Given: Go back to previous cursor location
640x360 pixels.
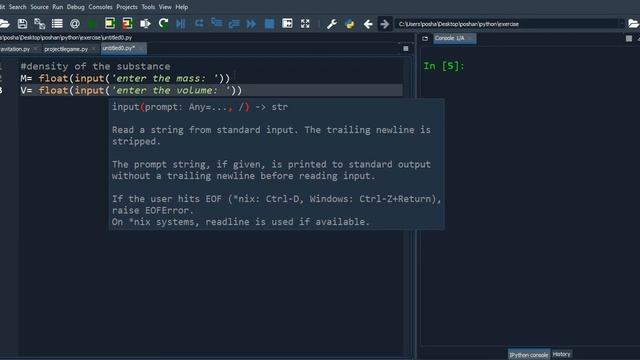Looking at the screenshot, I should pos(368,24).
